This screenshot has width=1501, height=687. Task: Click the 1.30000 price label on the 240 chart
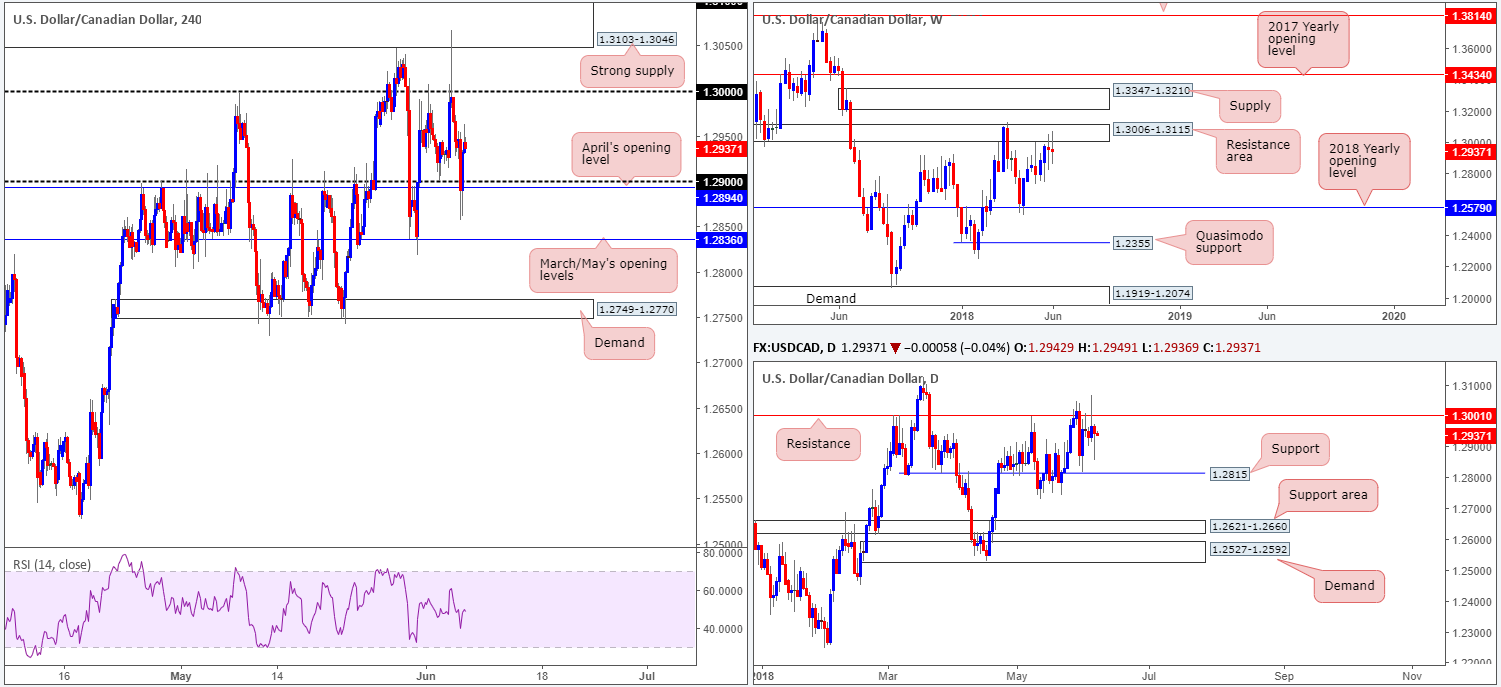click(720, 91)
